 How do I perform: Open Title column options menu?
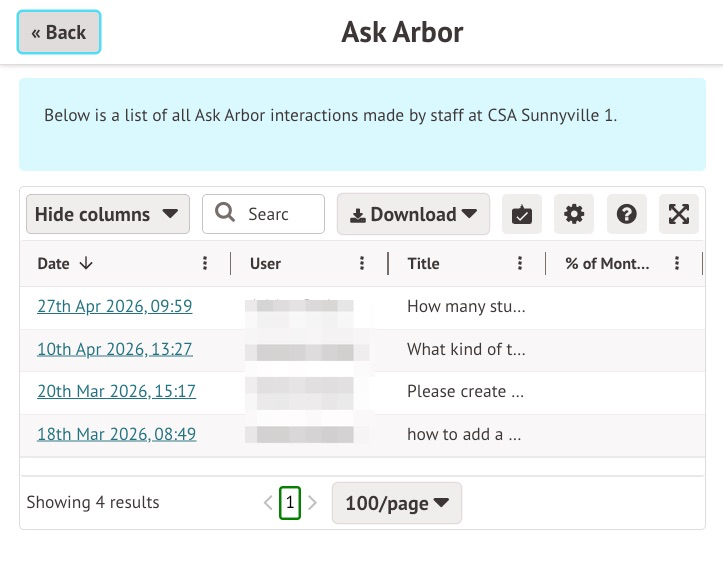tap(520, 264)
